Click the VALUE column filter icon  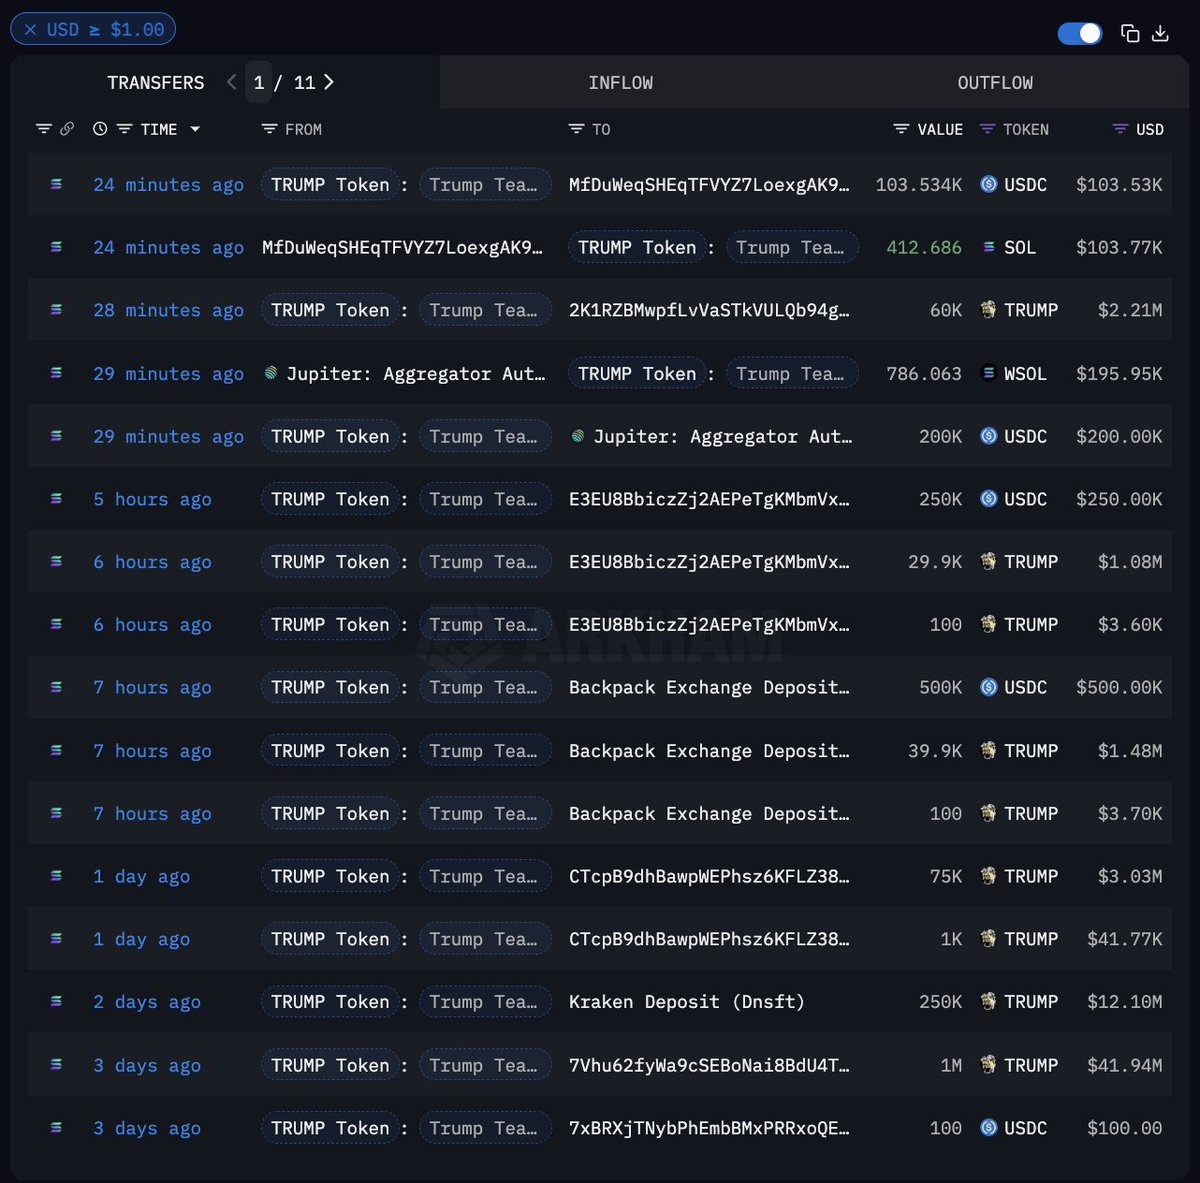pos(901,129)
